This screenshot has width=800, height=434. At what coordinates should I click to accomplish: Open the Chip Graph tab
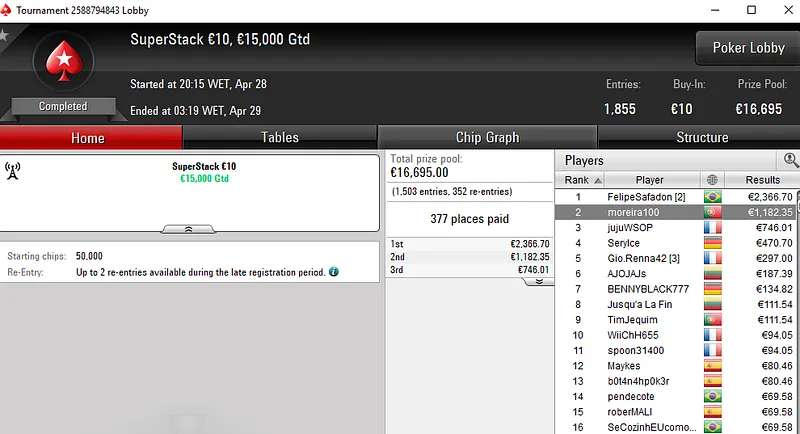(487, 137)
